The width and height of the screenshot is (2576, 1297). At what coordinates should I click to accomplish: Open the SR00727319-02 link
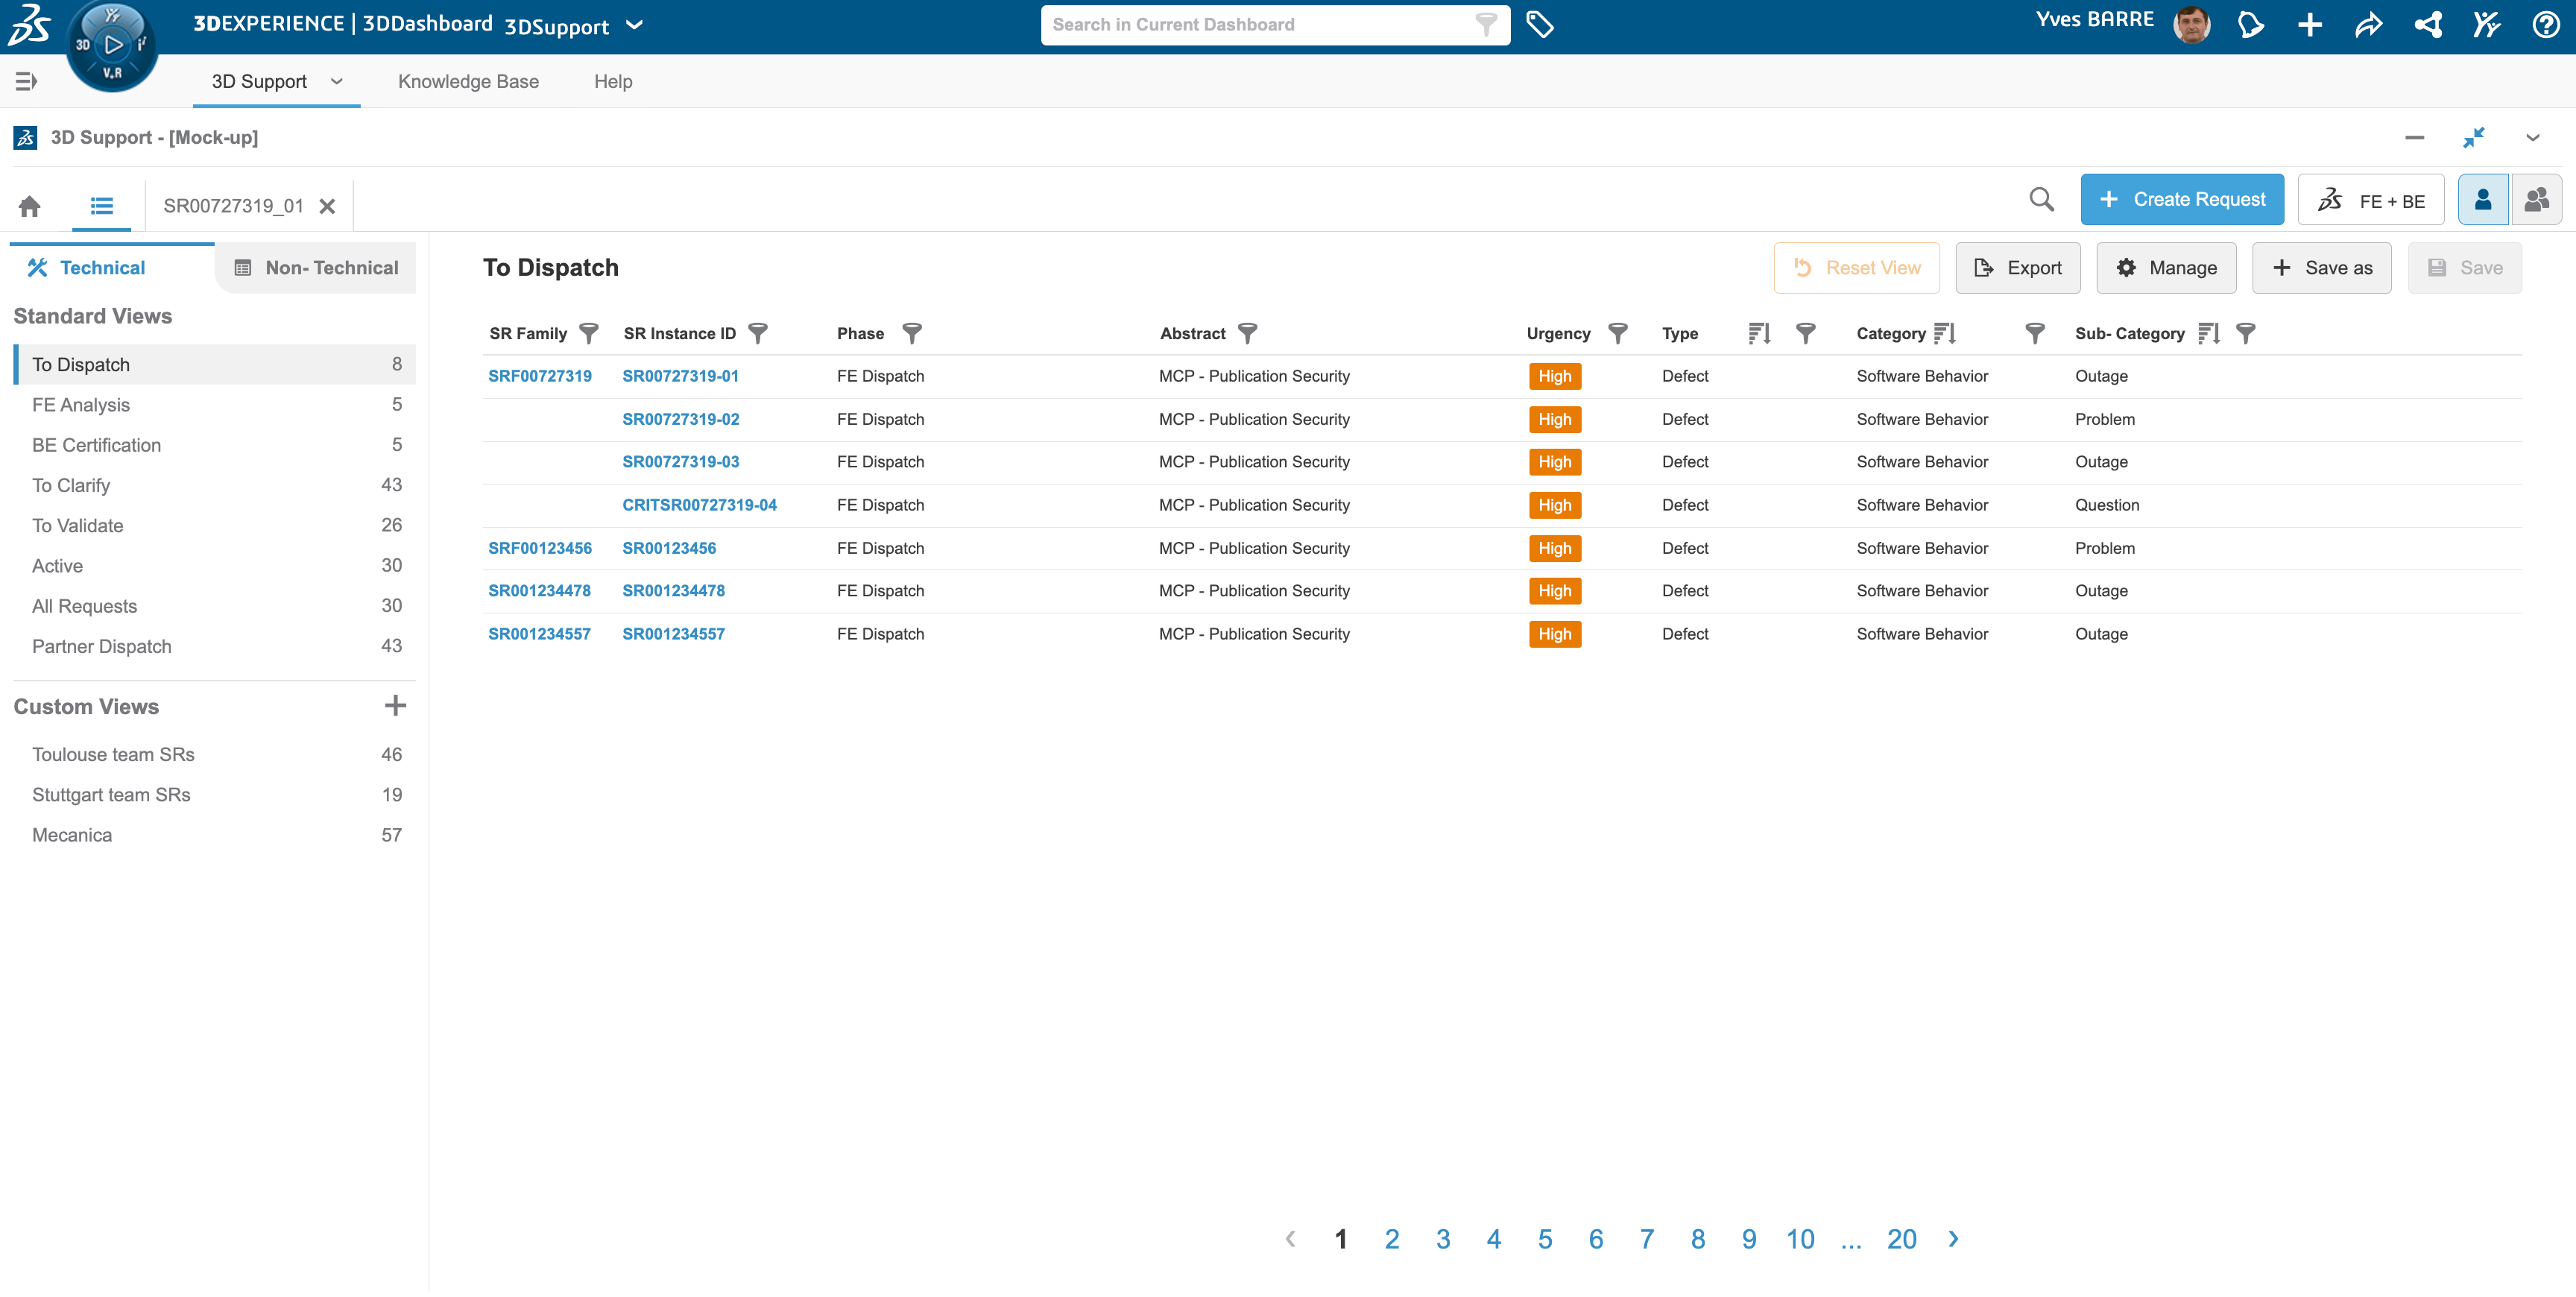pos(680,419)
